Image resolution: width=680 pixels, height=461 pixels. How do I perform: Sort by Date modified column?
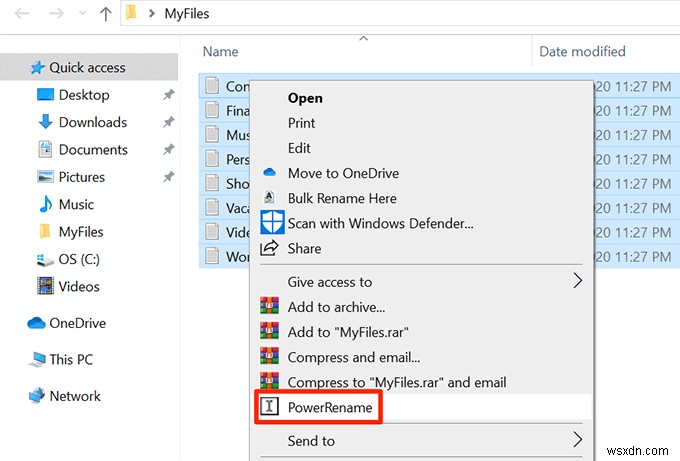[582, 52]
